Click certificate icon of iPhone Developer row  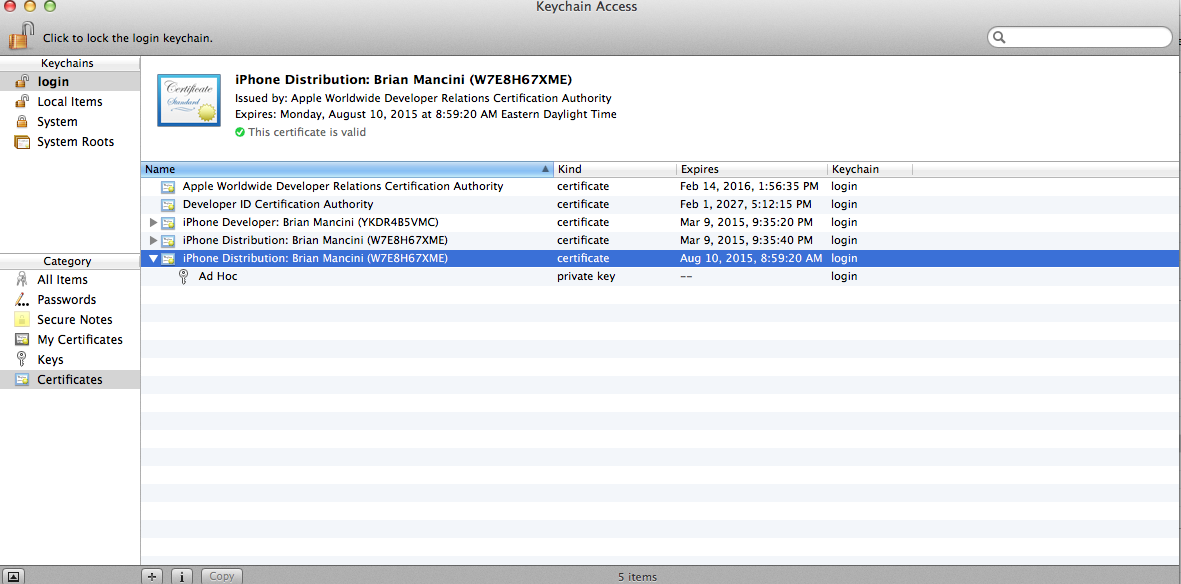[x=169, y=222]
